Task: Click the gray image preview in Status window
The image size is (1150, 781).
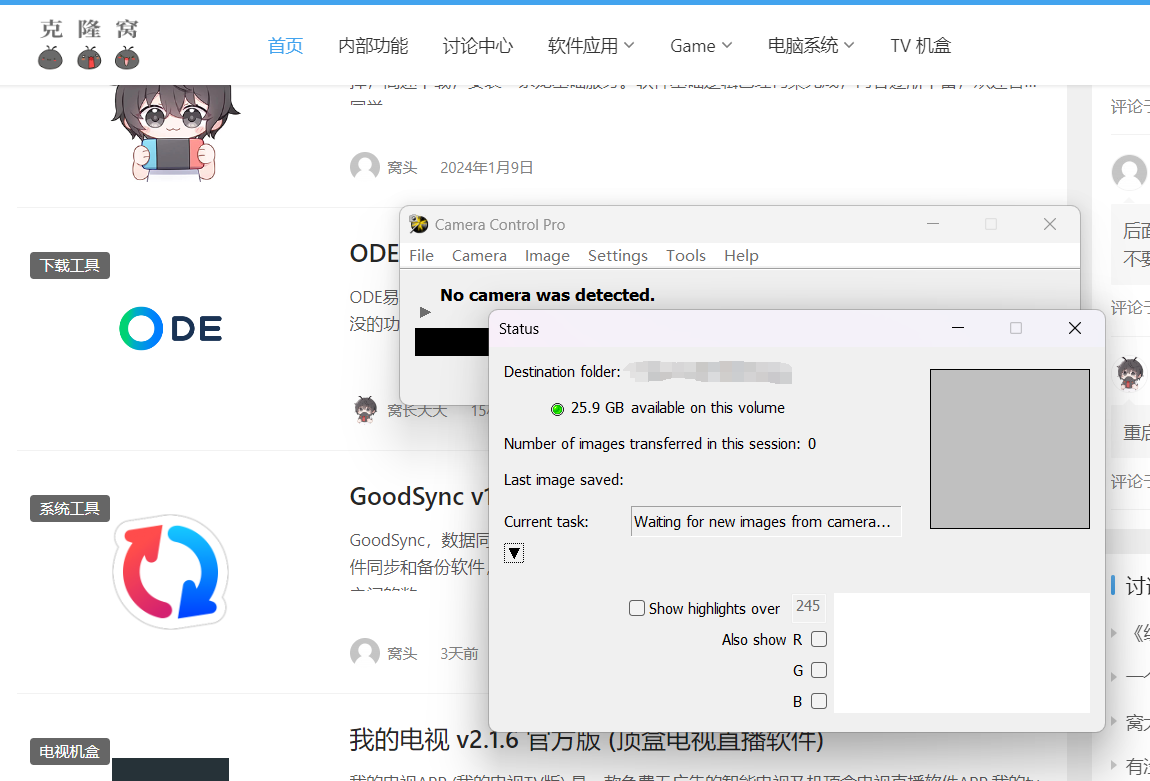Action: (1009, 449)
